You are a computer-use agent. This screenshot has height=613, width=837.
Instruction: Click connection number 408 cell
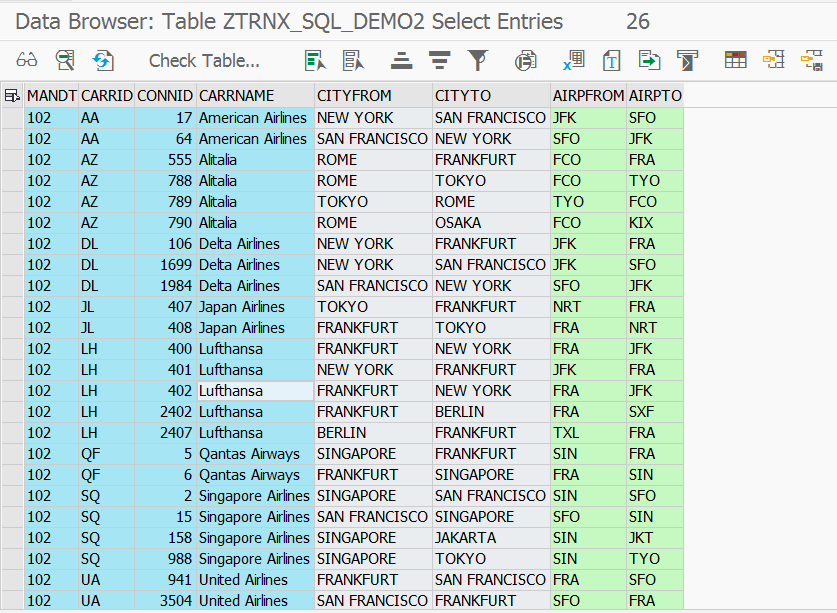(165, 328)
